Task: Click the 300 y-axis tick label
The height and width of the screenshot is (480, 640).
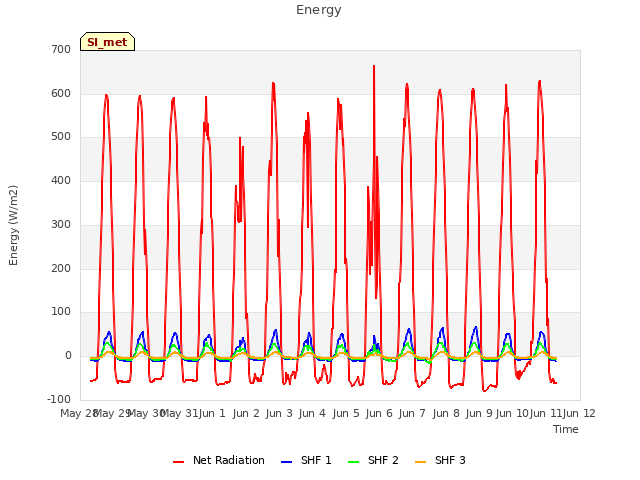Action: (x=61, y=224)
